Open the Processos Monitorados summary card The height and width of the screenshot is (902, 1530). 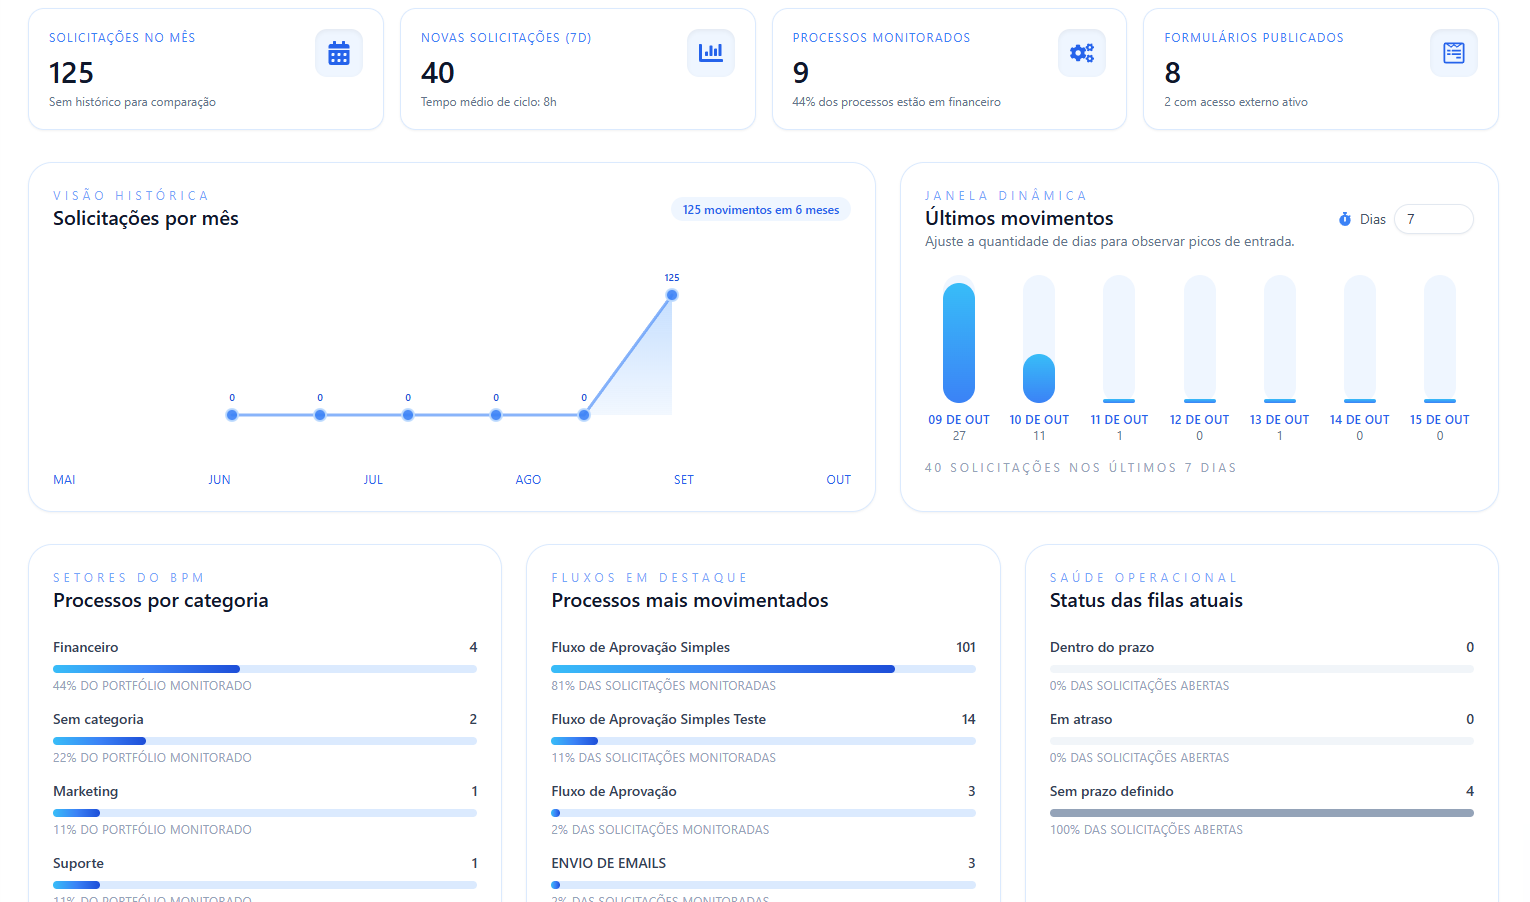(948, 70)
